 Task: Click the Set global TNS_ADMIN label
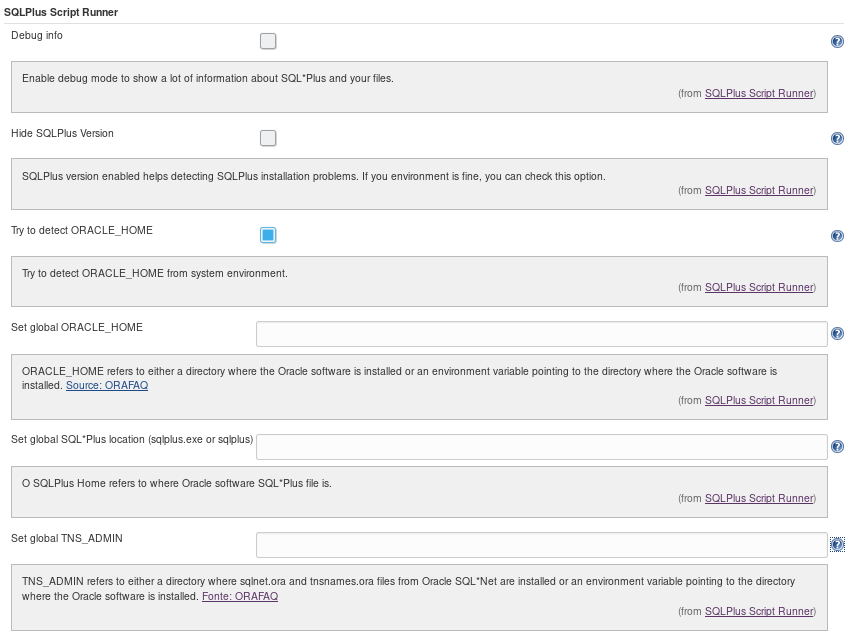(67, 538)
